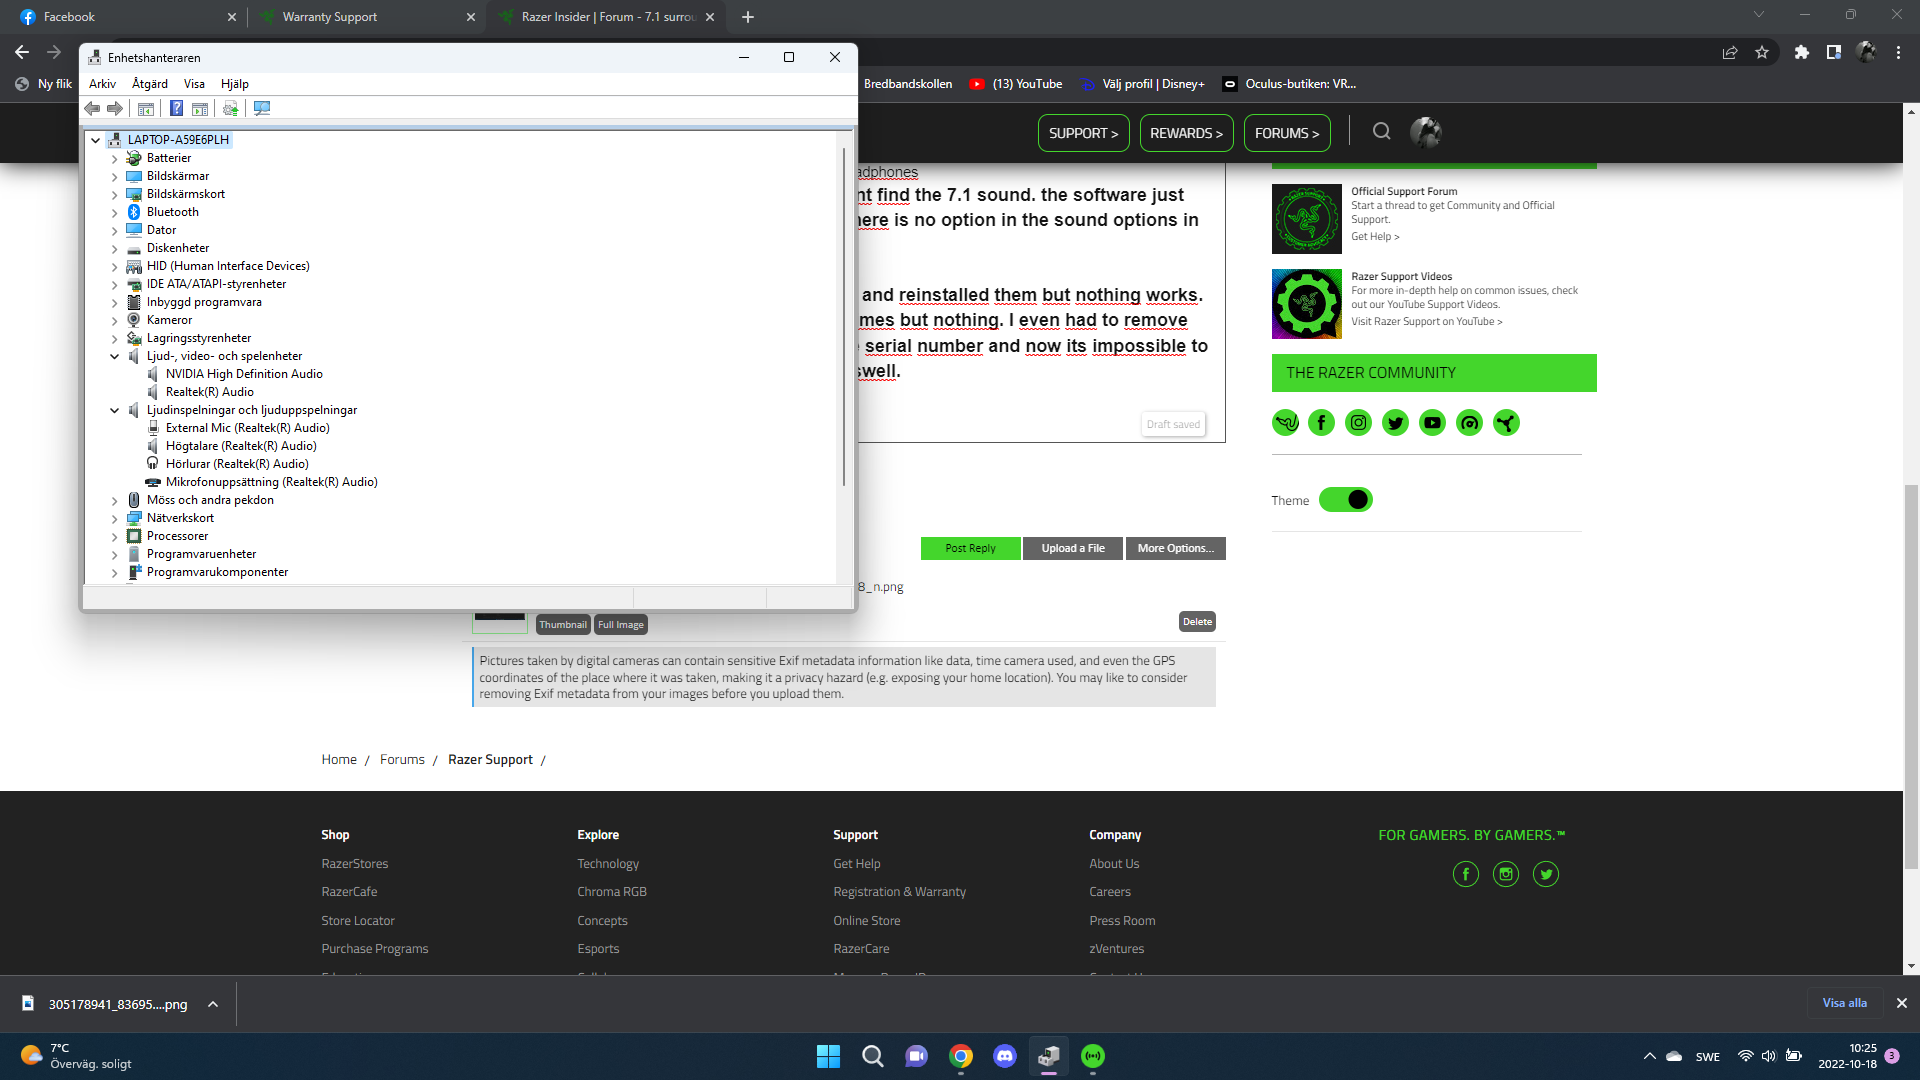Image resolution: width=1920 pixels, height=1080 pixels.
Task: Open Razer community Facebook icon
Action: coord(1321,423)
